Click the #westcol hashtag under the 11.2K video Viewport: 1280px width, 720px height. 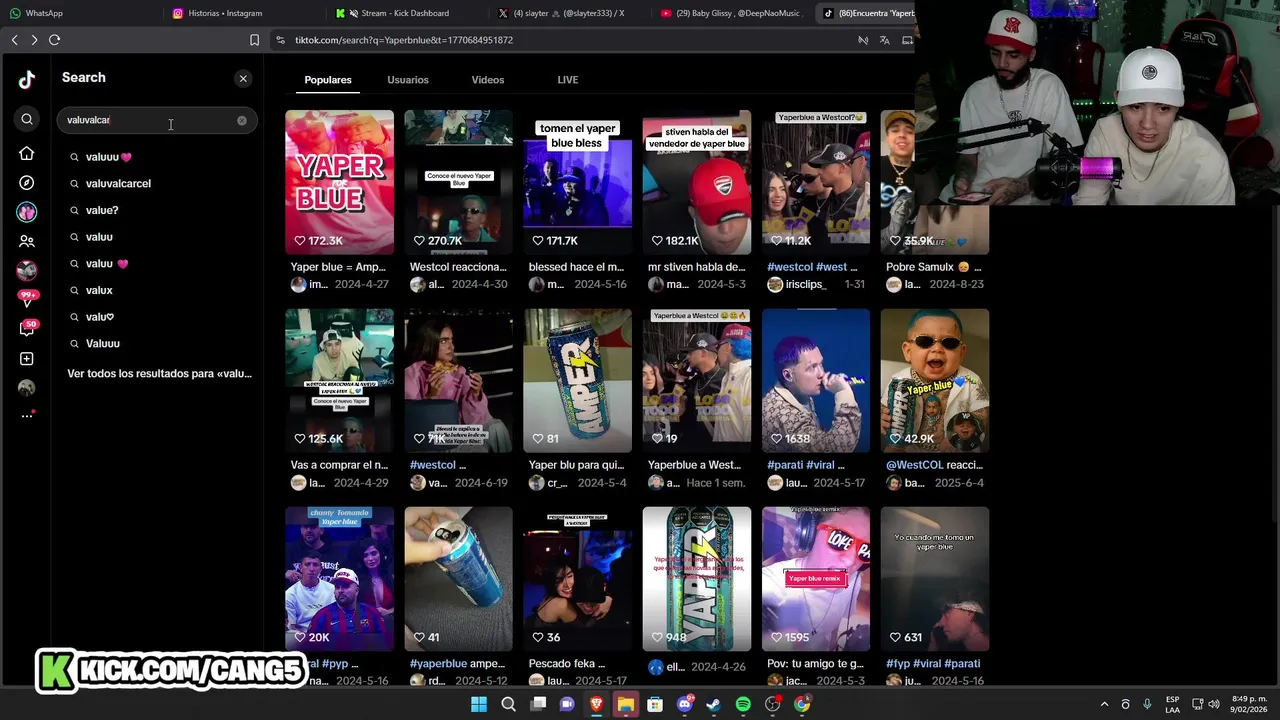click(x=790, y=267)
